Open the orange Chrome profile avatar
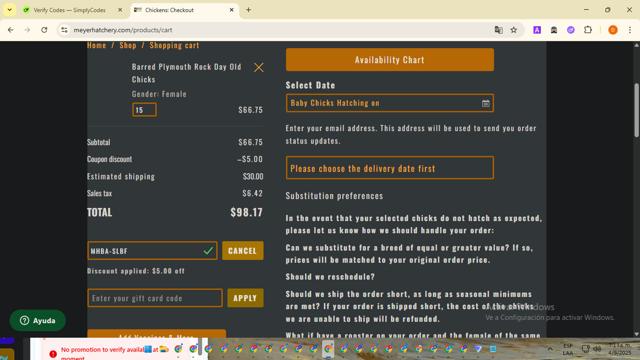Screen dimensions: 640x360 tap(613, 30)
